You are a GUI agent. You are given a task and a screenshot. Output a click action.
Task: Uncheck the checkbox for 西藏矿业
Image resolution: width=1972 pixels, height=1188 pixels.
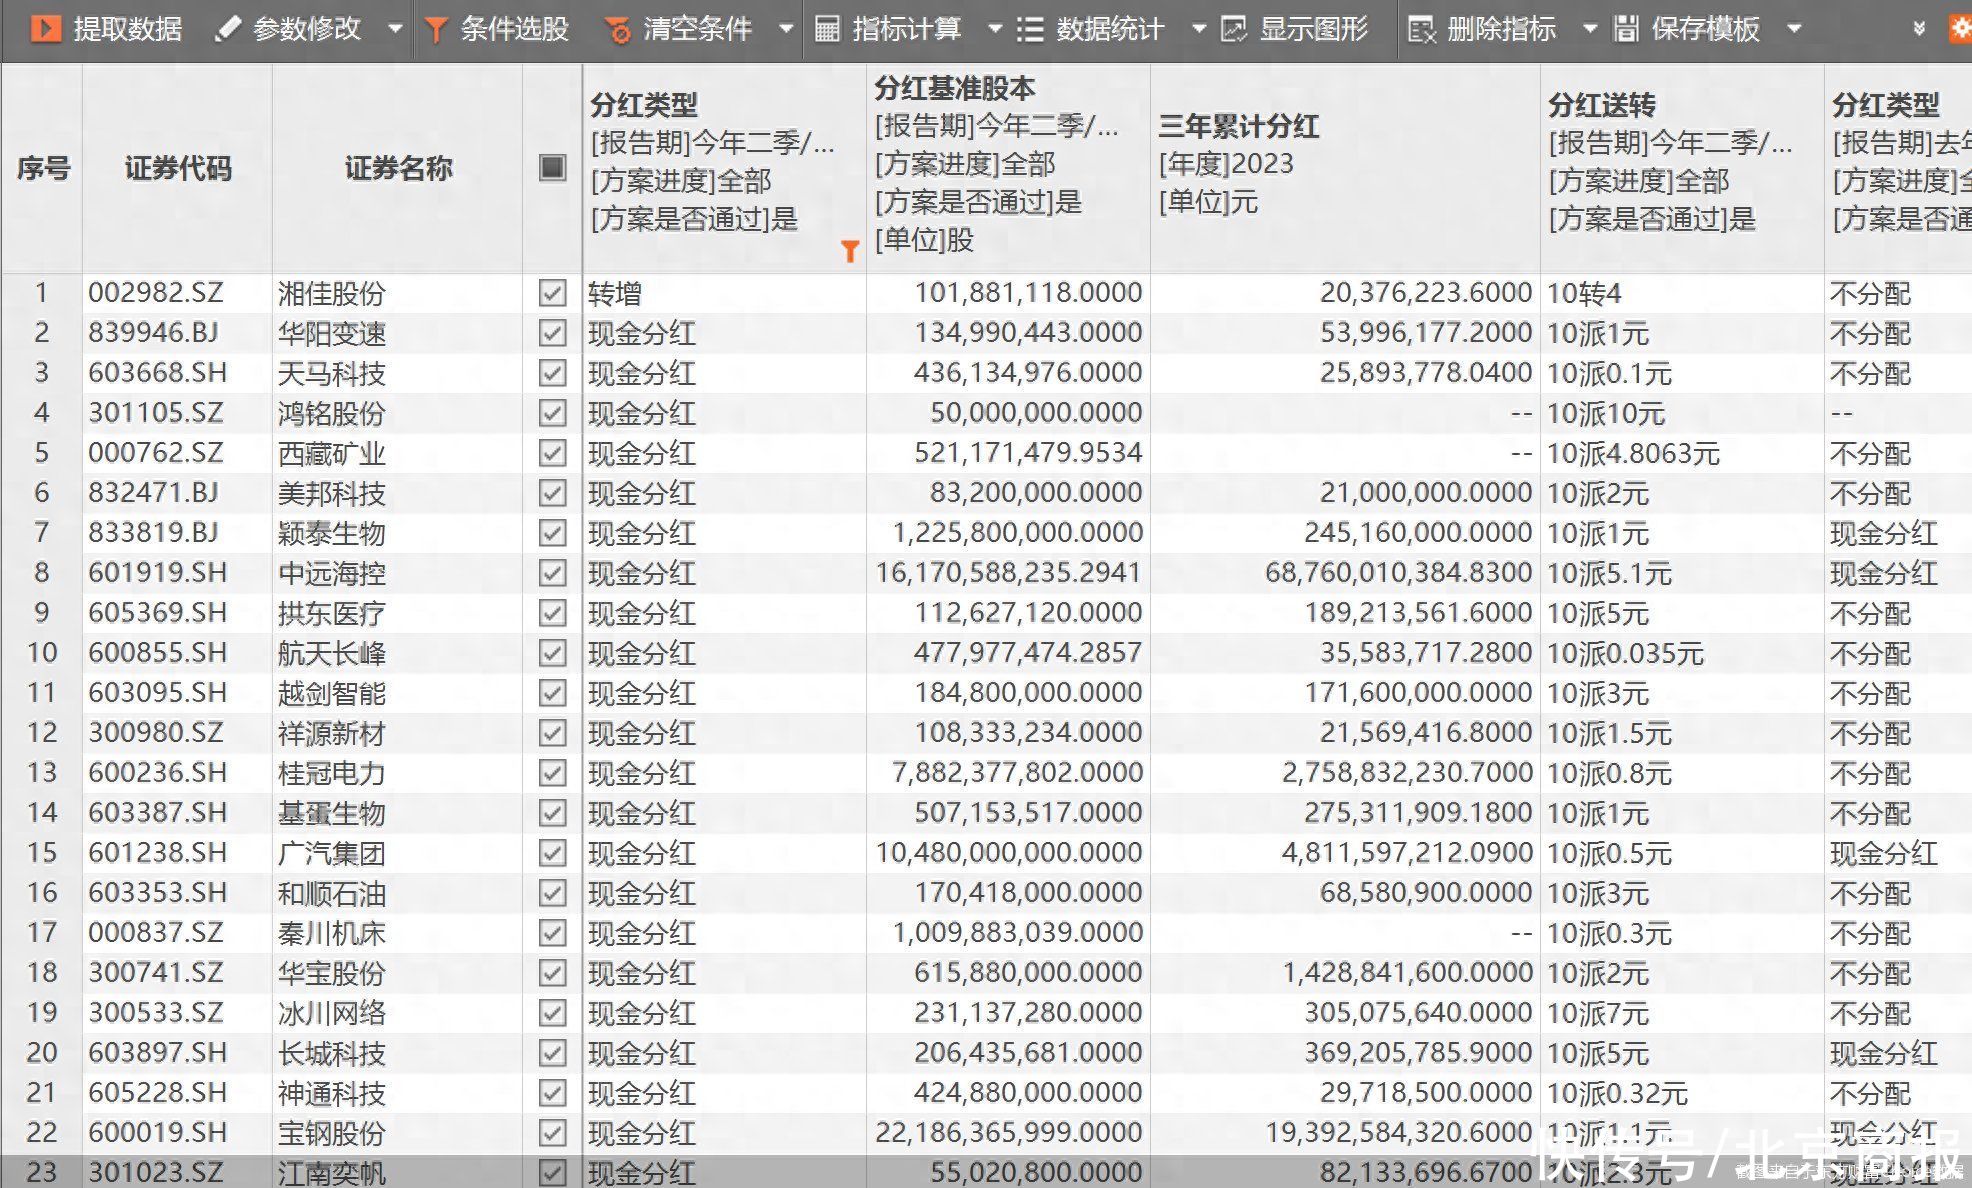552,453
